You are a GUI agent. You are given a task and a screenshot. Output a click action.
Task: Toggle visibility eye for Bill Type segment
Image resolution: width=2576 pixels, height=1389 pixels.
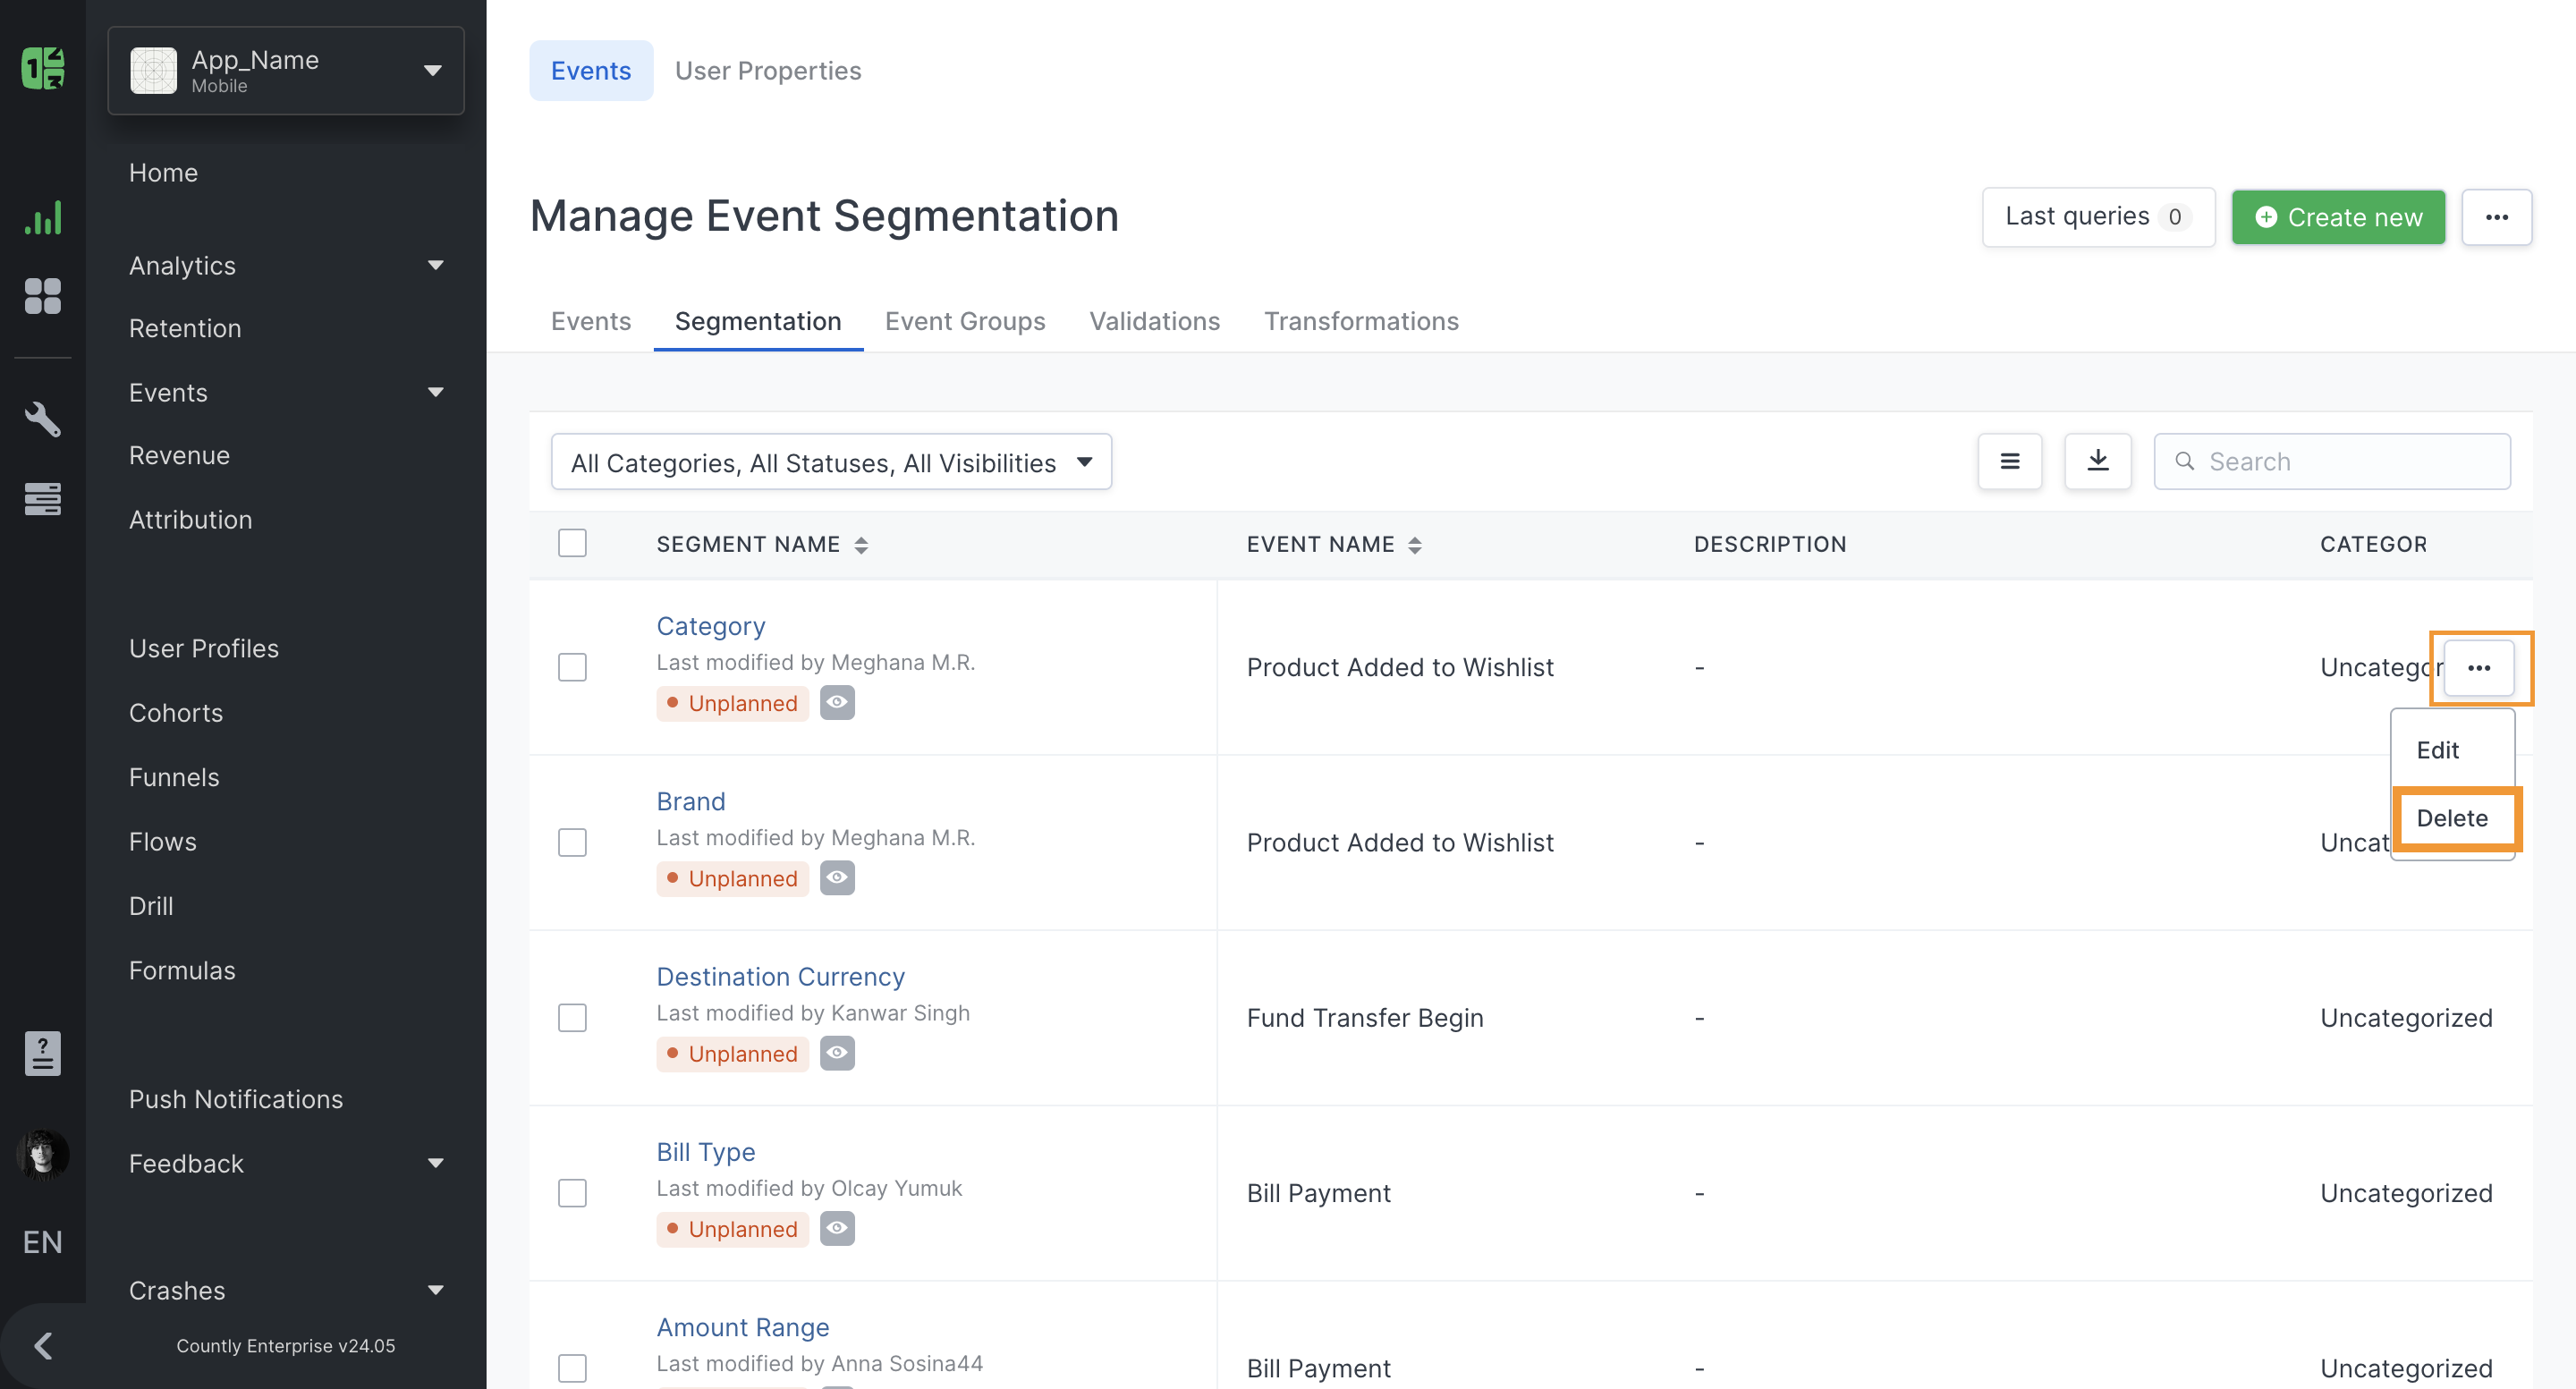tap(837, 1228)
